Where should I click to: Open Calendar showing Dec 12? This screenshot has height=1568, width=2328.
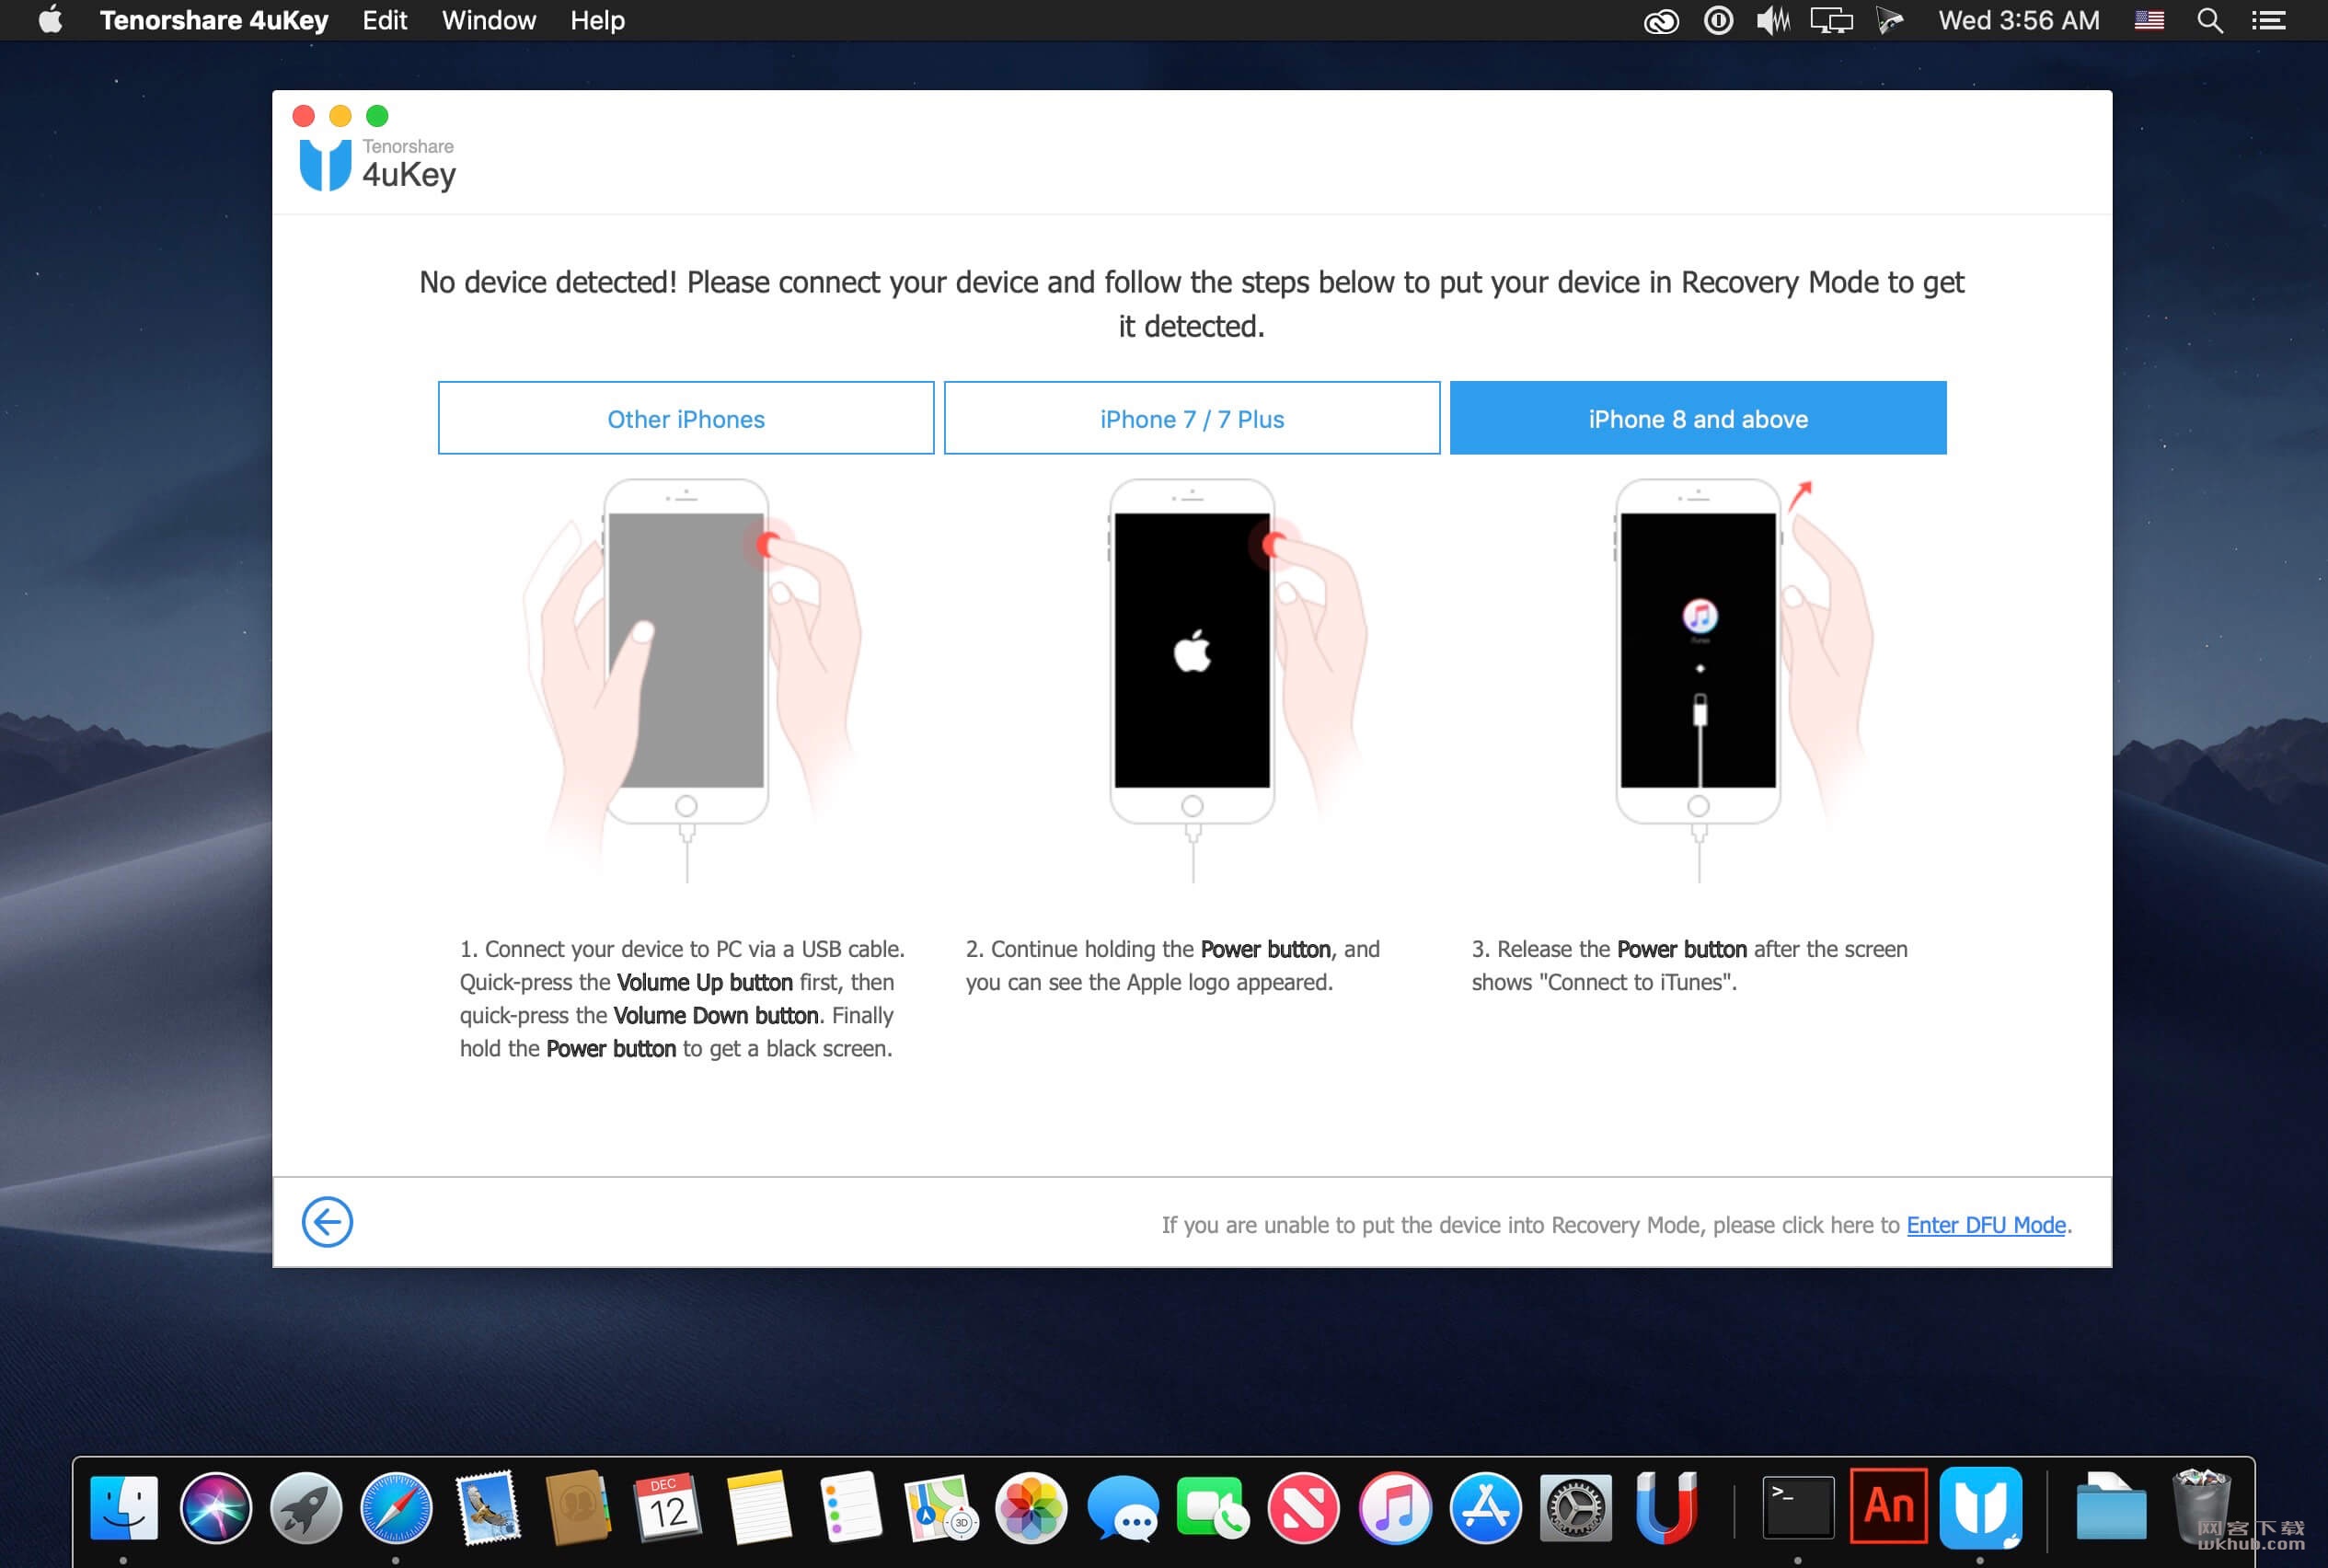pos(668,1507)
